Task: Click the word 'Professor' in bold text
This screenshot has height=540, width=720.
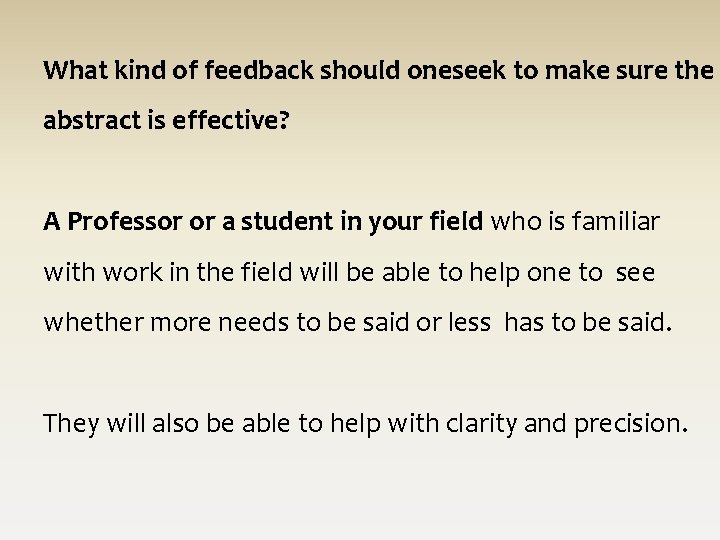Action: (x=124, y=221)
